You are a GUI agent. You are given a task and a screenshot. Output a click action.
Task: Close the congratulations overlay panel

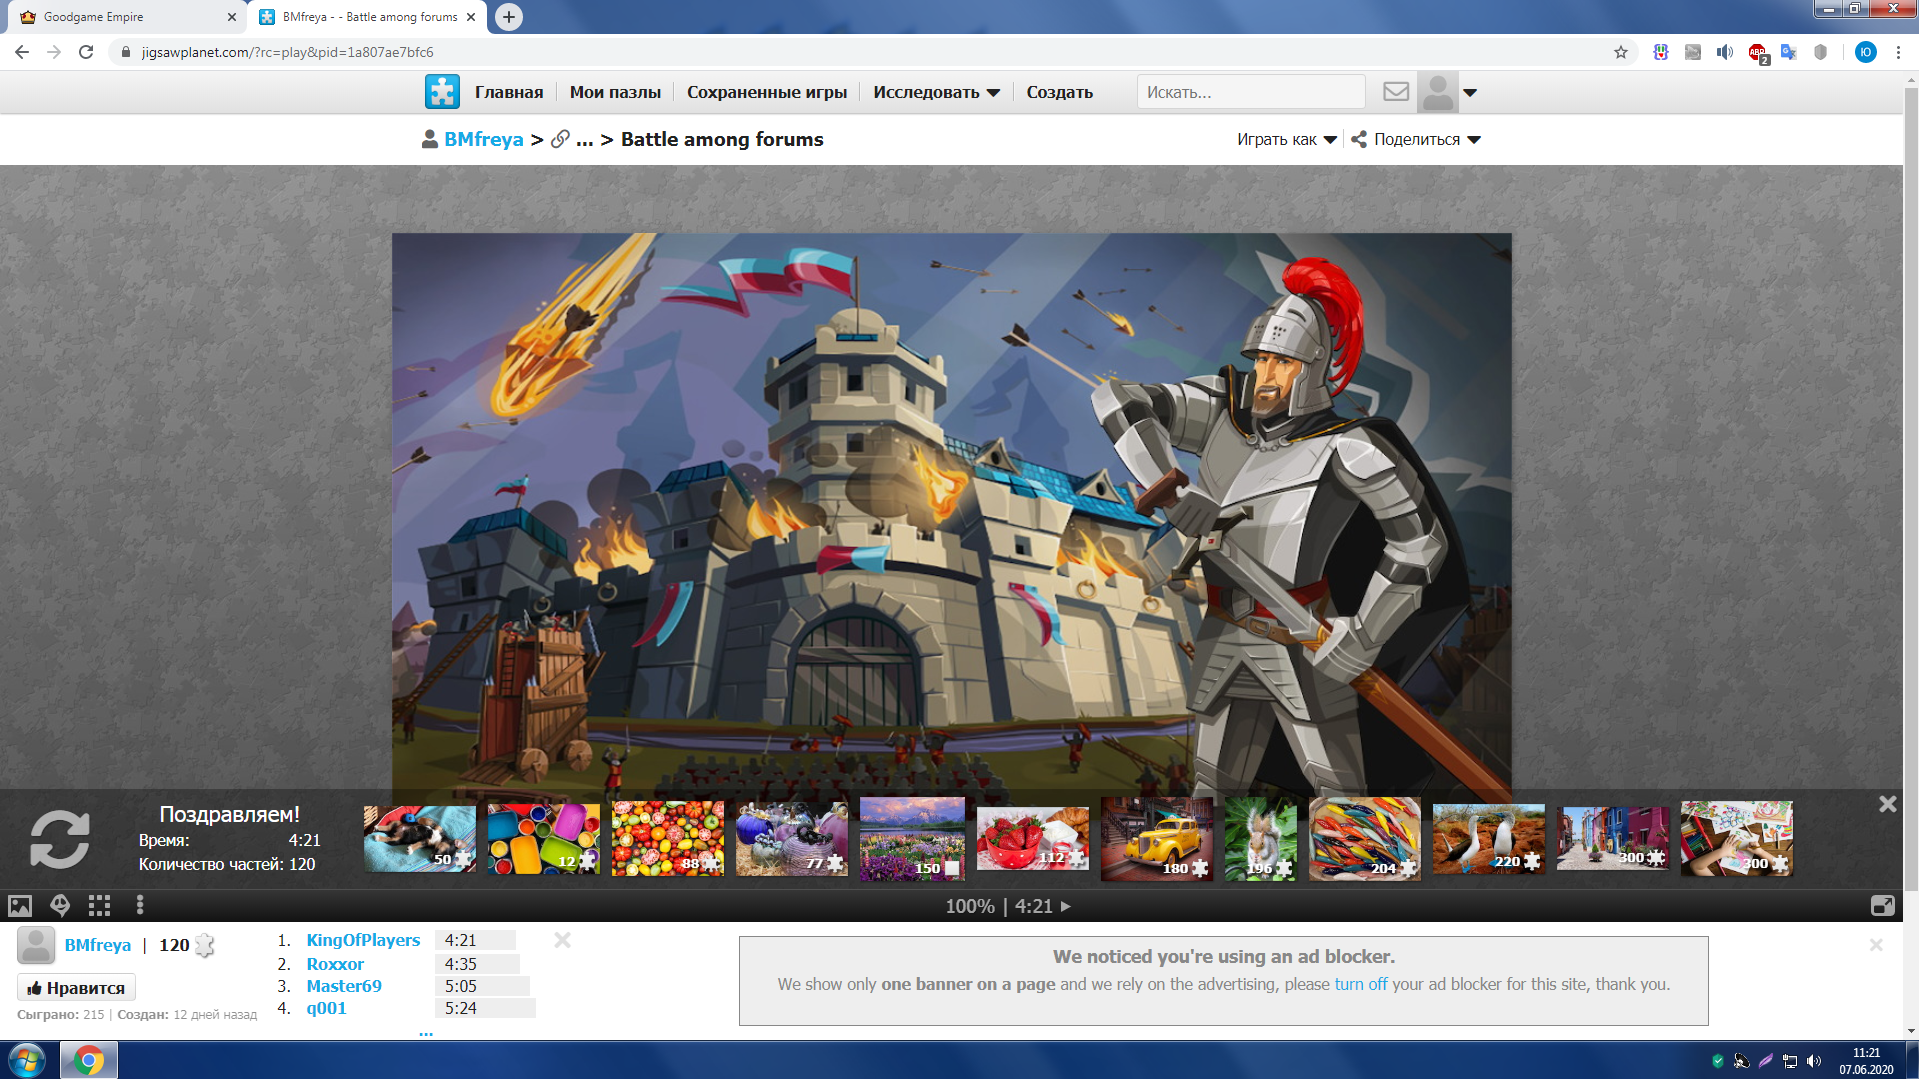pyautogui.click(x=1888, y=804)
